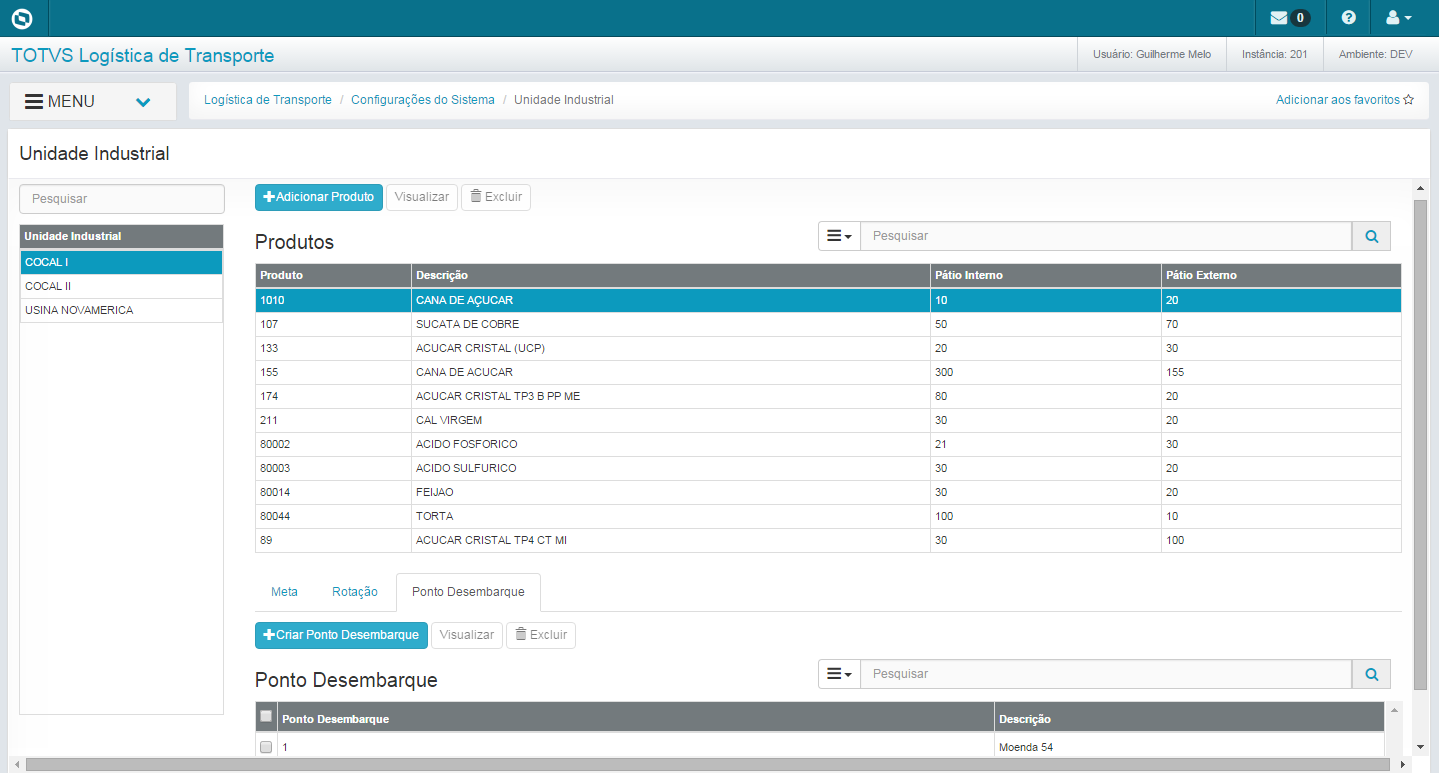Click Excluir button above Produtos
The height and width of the screenshot is (773, 1439).
[496, 197]
